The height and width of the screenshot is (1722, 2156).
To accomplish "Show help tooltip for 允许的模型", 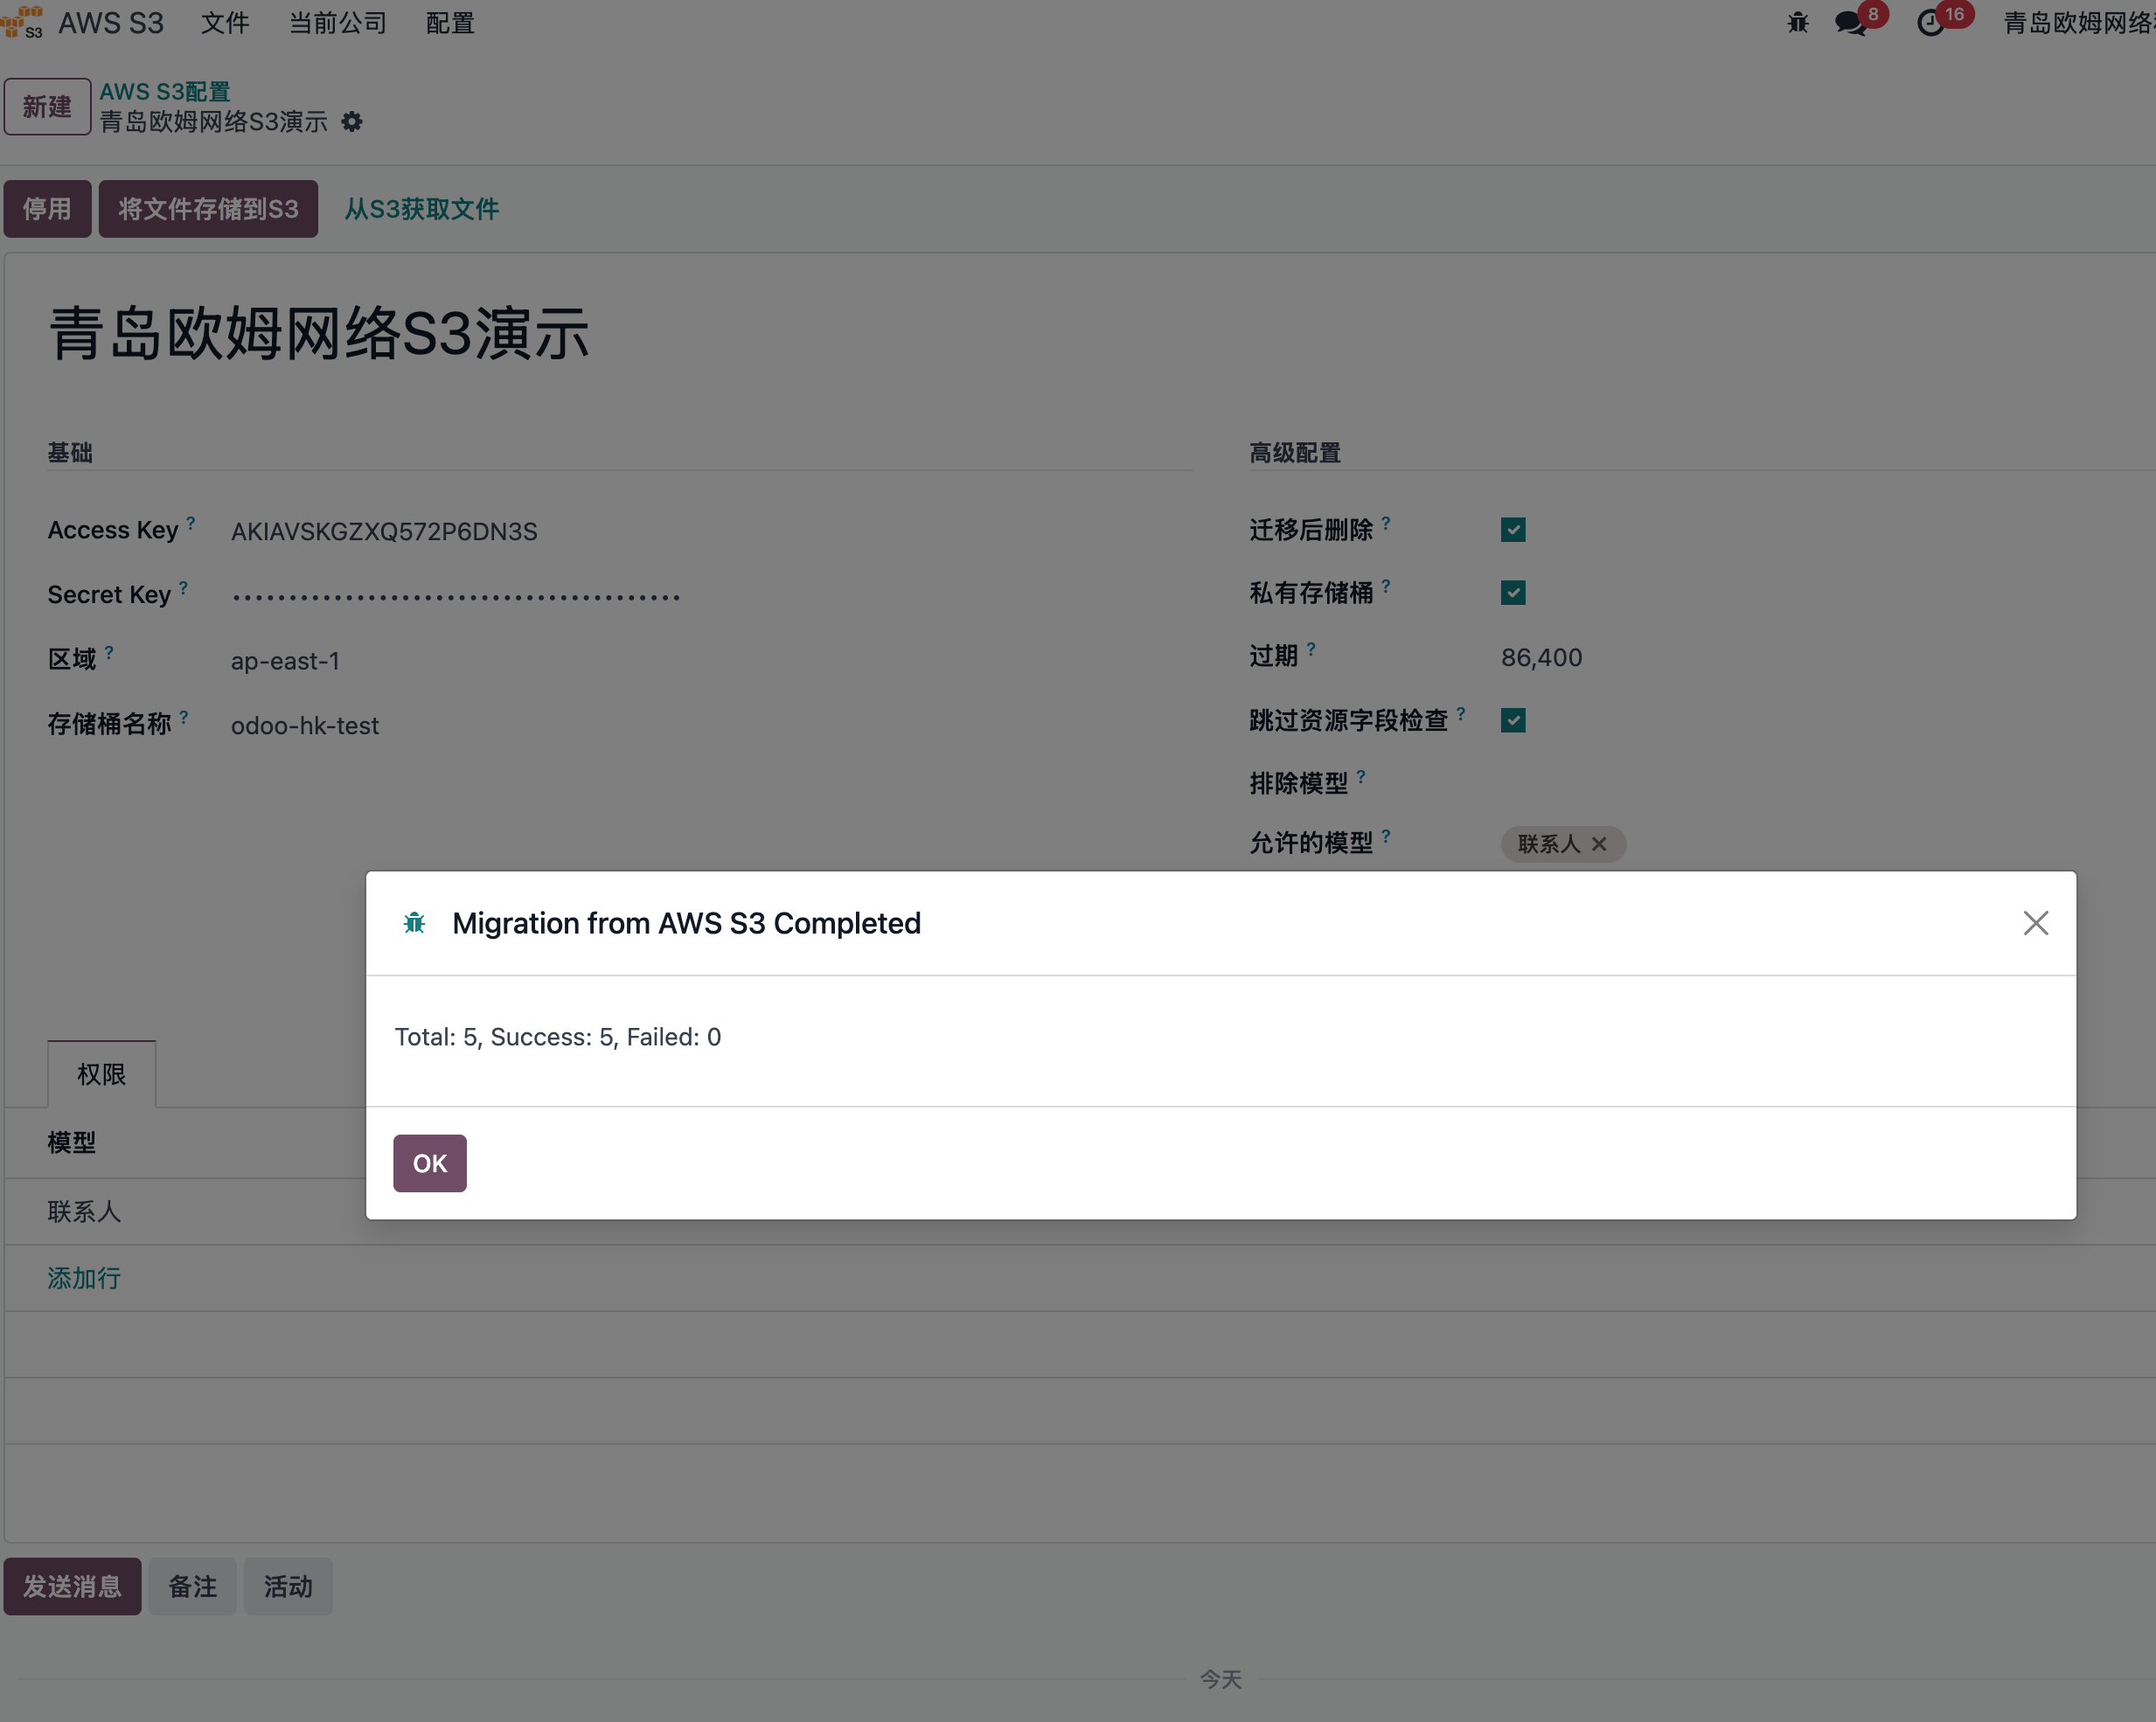I will (1386, 835).
